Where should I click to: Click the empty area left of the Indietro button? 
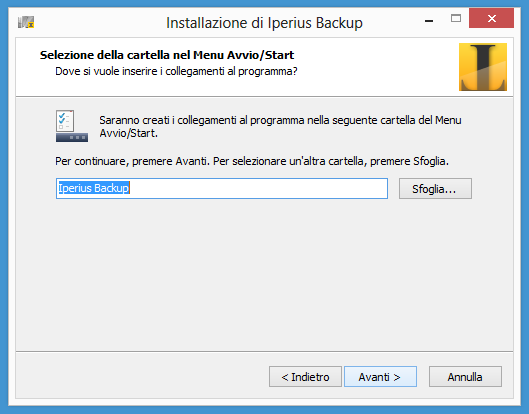pyautogui.click(x=142, y=377)
